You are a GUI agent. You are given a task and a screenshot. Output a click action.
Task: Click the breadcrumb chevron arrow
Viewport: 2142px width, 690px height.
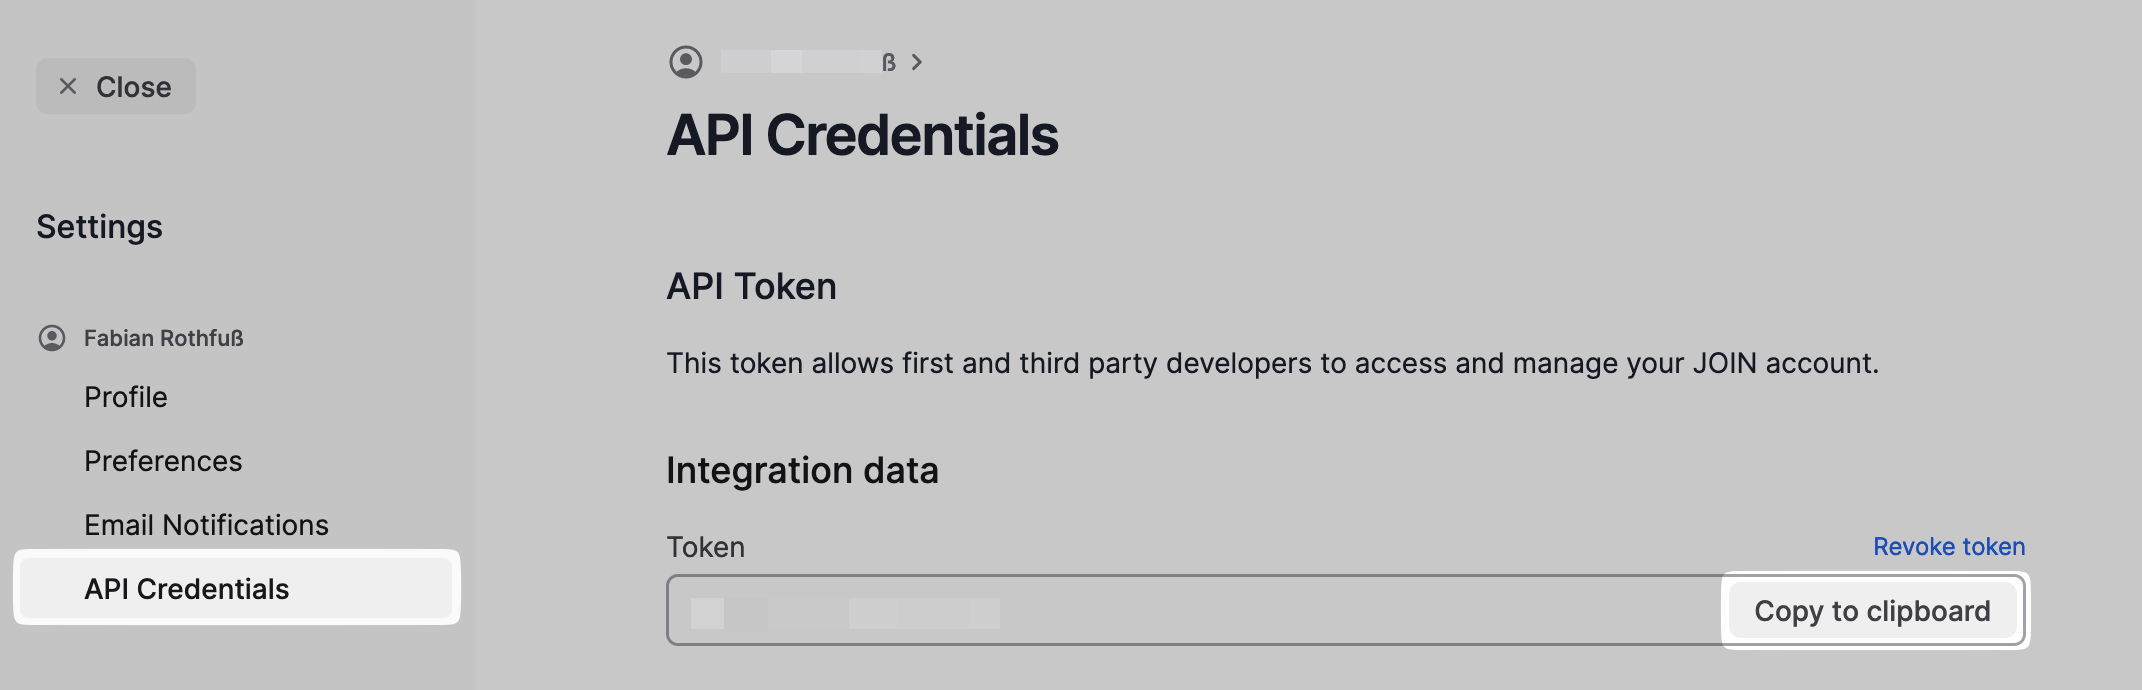click(917, 62)
